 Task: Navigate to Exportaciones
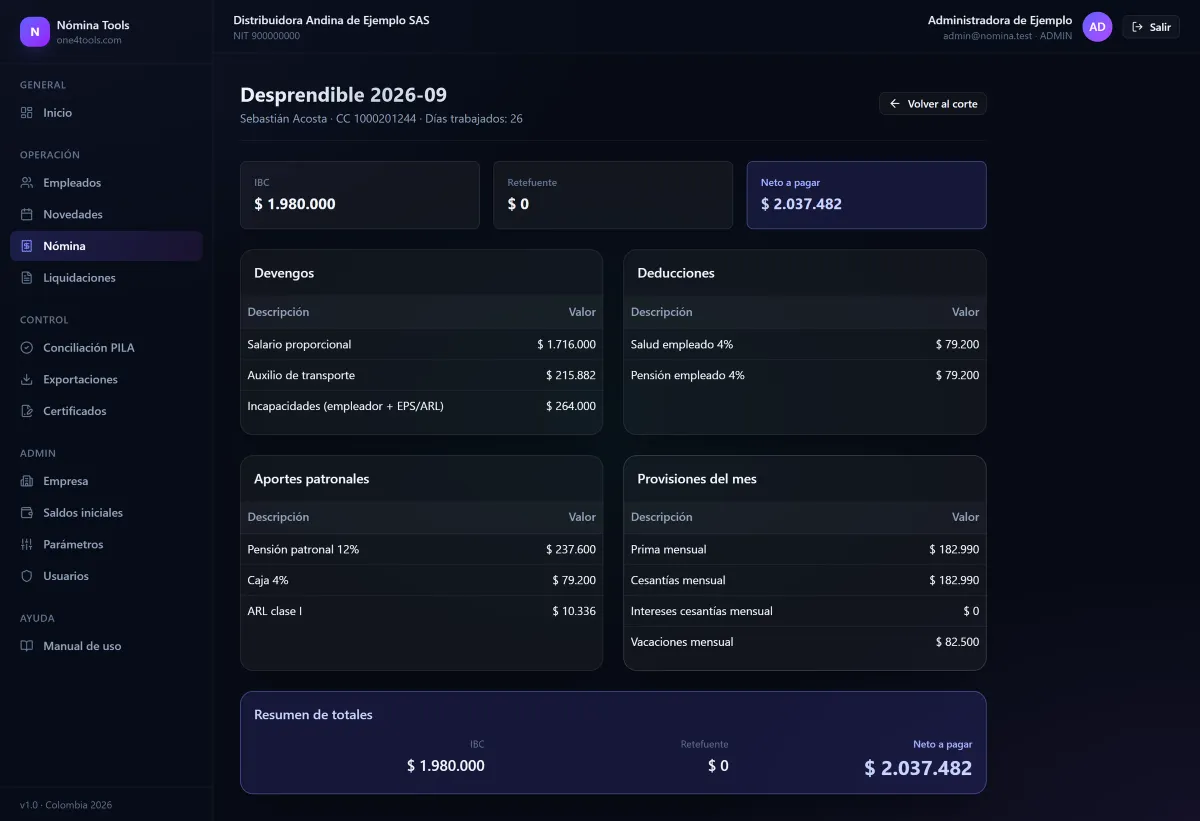[x=106, y=380]
